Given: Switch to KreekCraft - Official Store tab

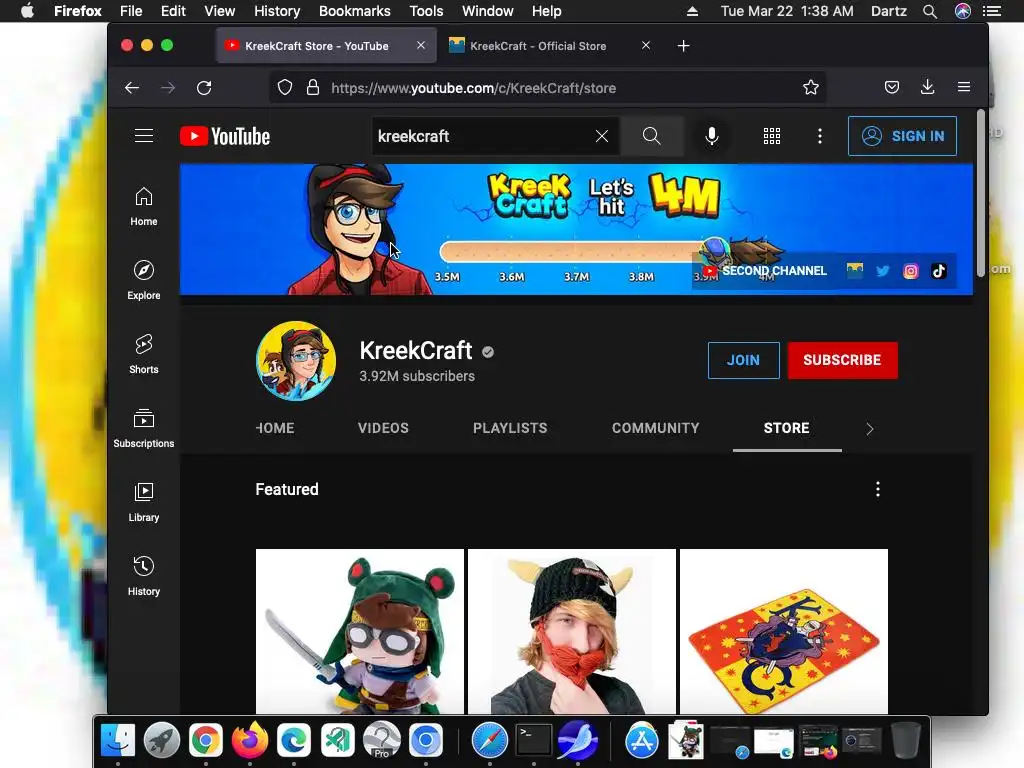Looking at the screenshot, I should pyautogui.click(x=538, y=46).
